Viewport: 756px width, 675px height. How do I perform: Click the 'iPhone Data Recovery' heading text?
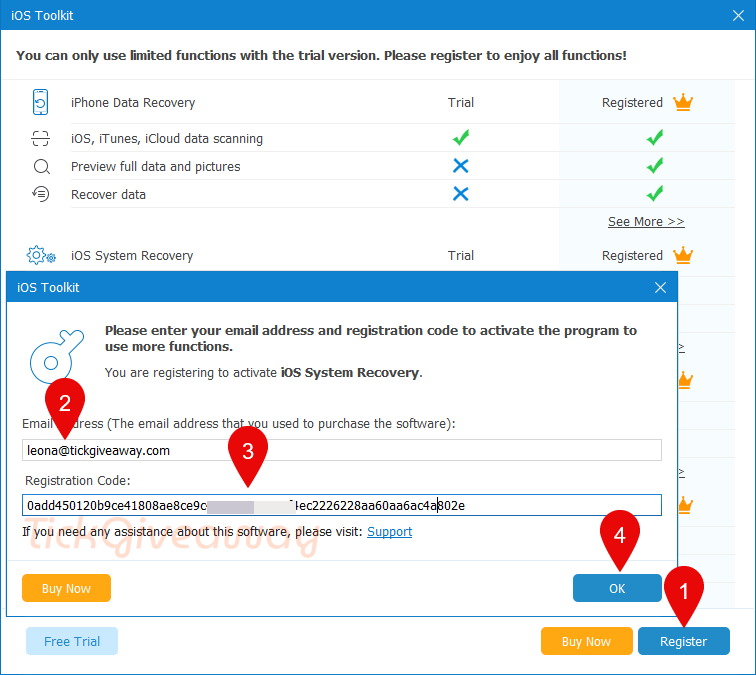(133, 103)
